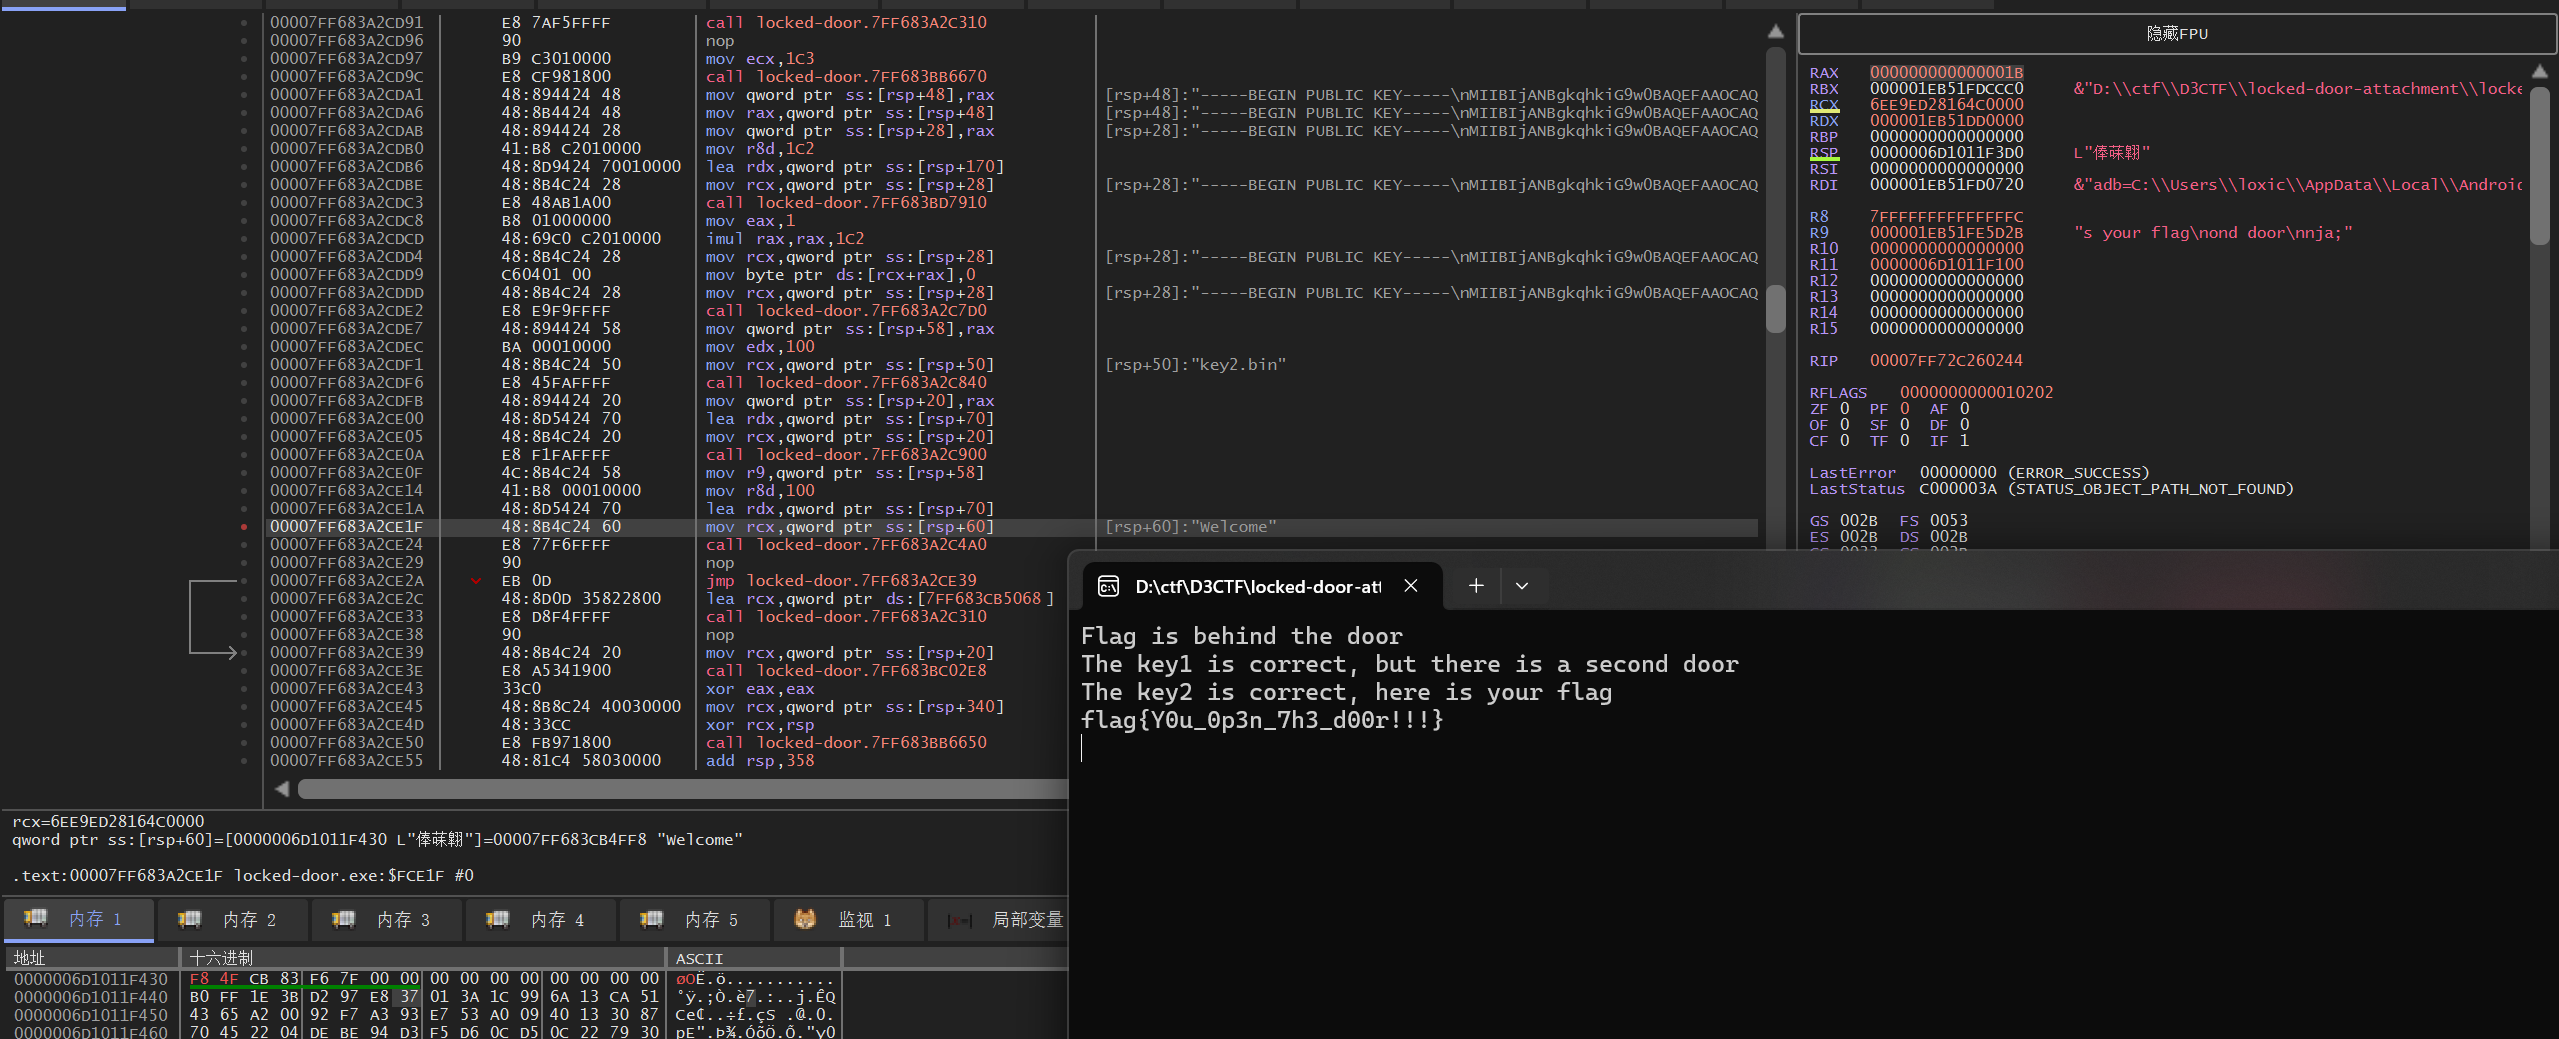The image size is (2559, 1039).
Task: Select the terminal tab titled D:\ctf\D3CTF\locked-door-at
Action: (x=1258, y=587)
